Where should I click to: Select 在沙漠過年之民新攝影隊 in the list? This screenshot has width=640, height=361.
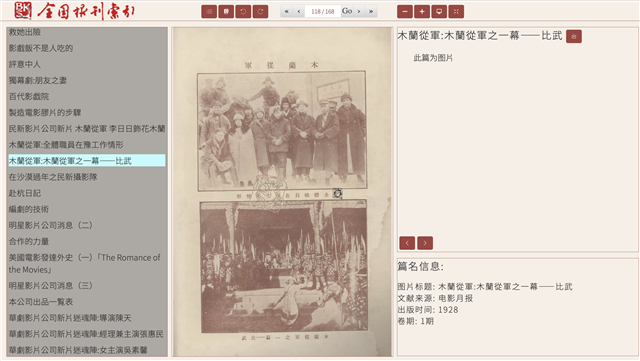coord(53,177)
